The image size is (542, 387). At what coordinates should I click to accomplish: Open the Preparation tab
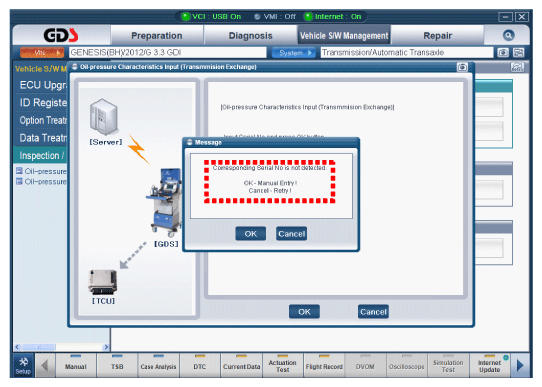pyautogui.click(x=157, y=36)
